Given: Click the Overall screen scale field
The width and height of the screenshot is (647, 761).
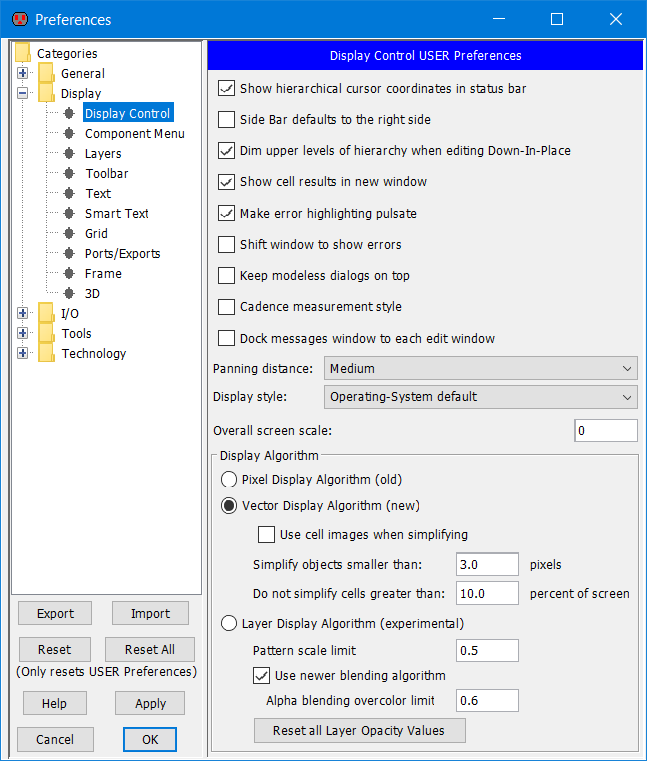Looking at the screenshot, I should coord(605,430).
